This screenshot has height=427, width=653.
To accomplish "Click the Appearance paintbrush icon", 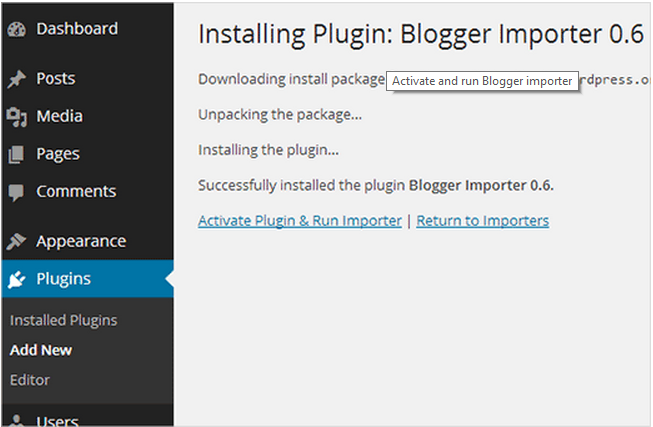I will click(17, 241).
